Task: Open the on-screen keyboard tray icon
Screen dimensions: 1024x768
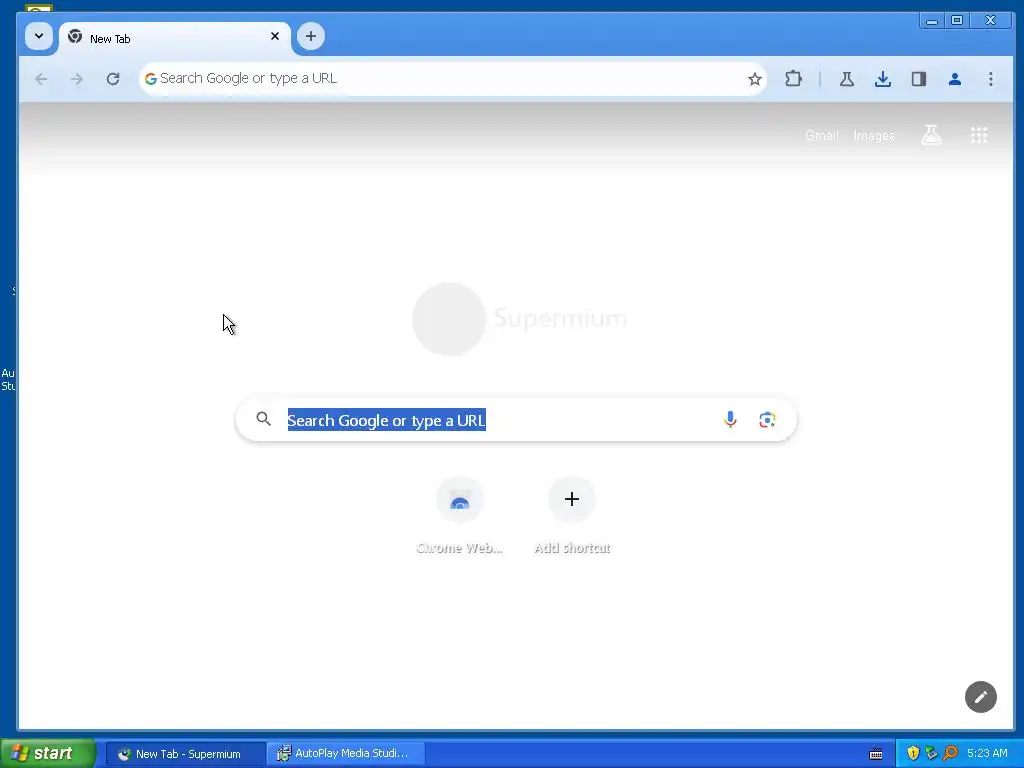Action: (876, 754)
